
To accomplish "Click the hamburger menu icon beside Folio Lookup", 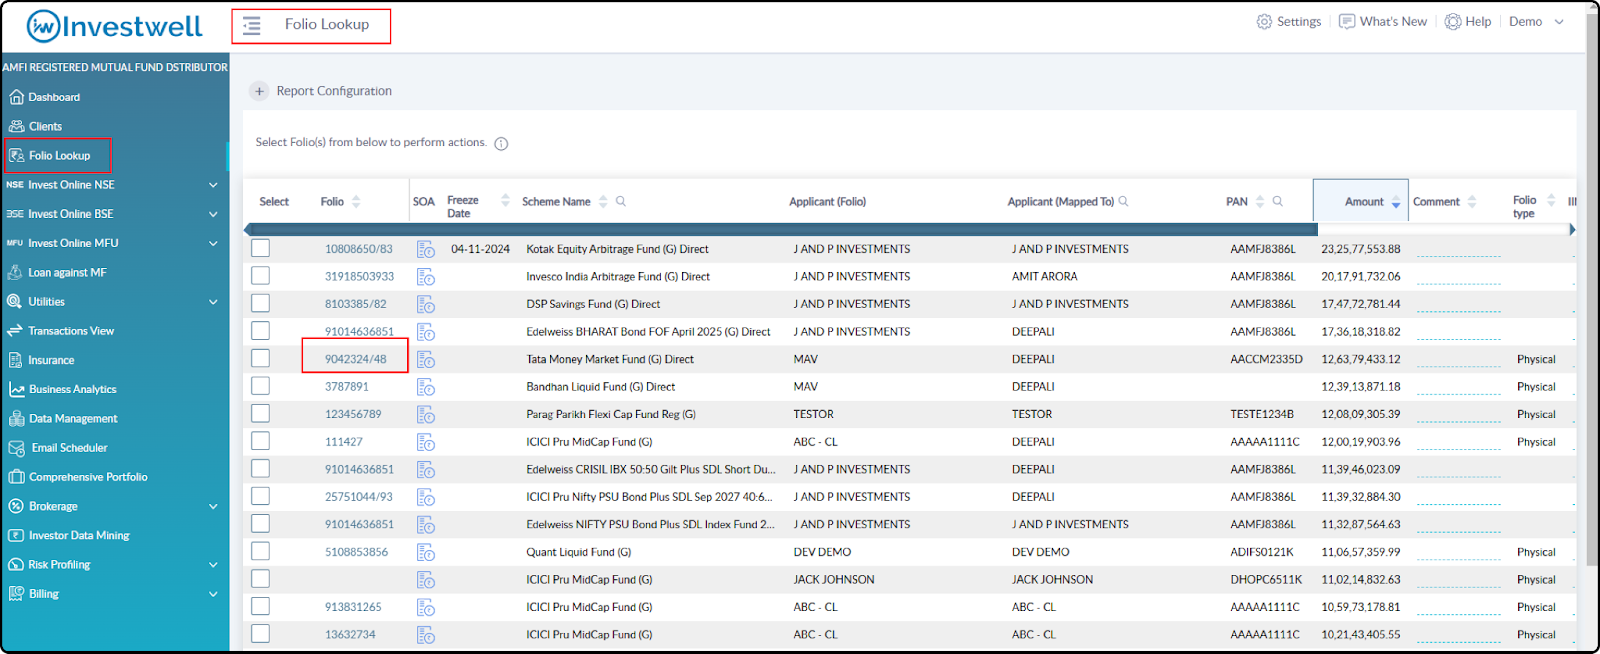I will click(252, 26).
